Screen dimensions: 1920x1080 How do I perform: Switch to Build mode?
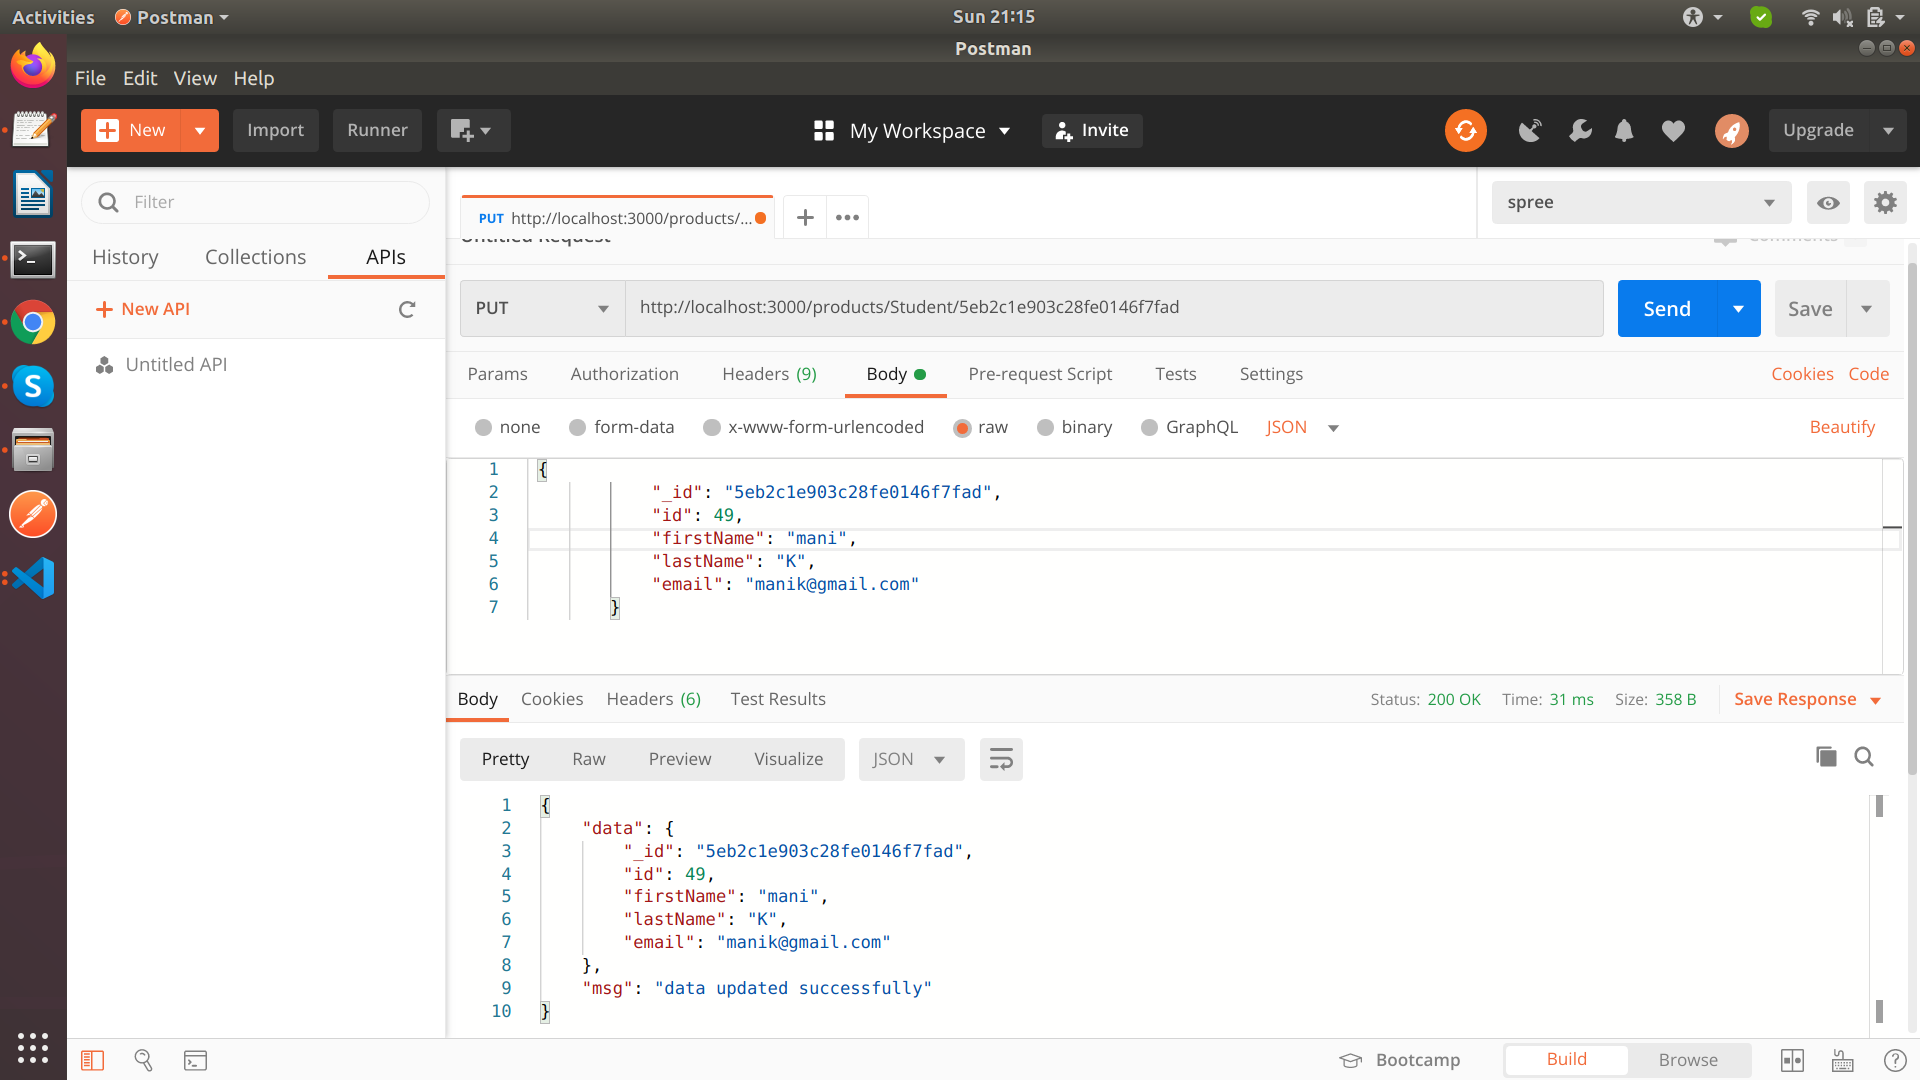[x=1566, y=1060]
